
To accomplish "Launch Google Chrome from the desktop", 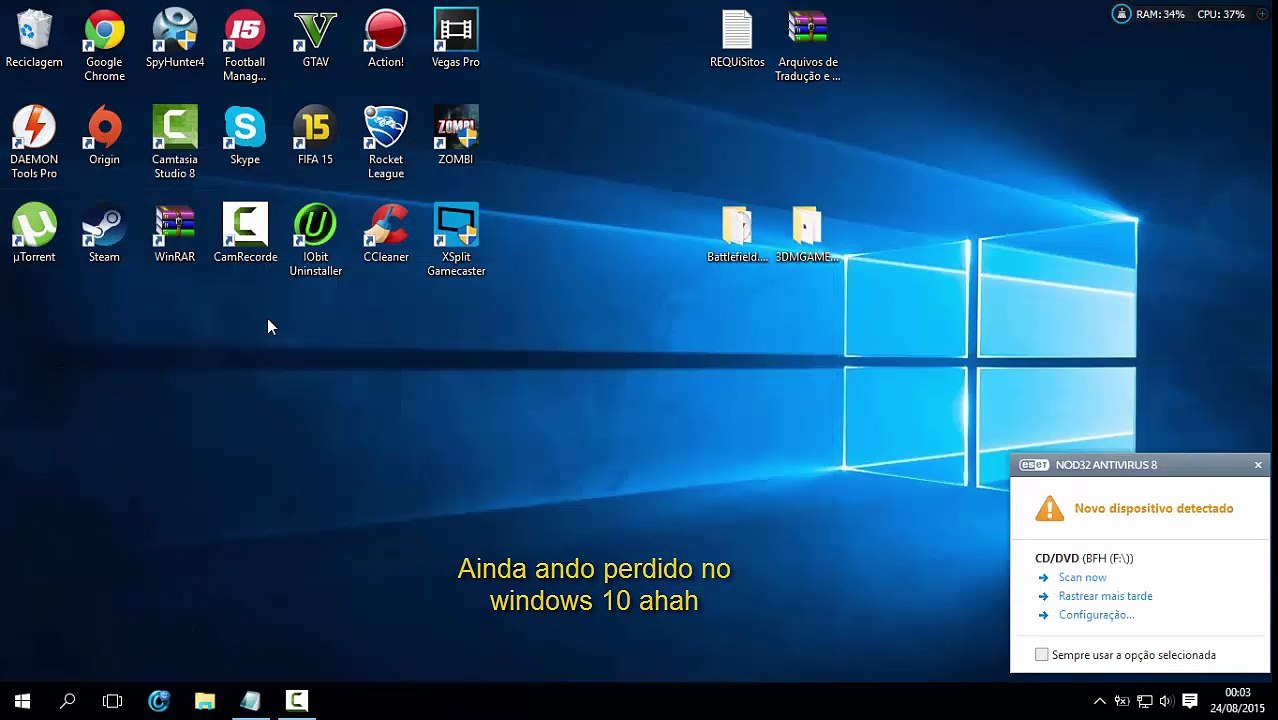I will click(x=104, y=46).
